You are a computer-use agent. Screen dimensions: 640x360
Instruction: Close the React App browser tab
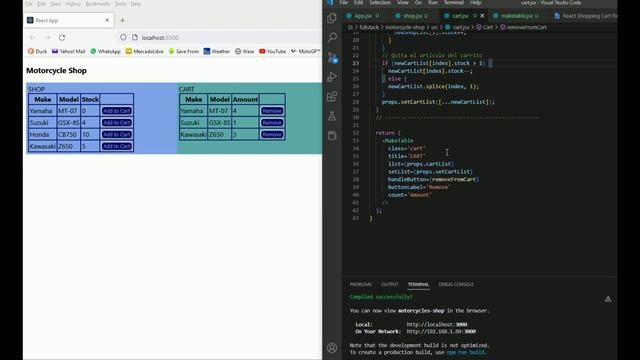[x=107, y=20]
